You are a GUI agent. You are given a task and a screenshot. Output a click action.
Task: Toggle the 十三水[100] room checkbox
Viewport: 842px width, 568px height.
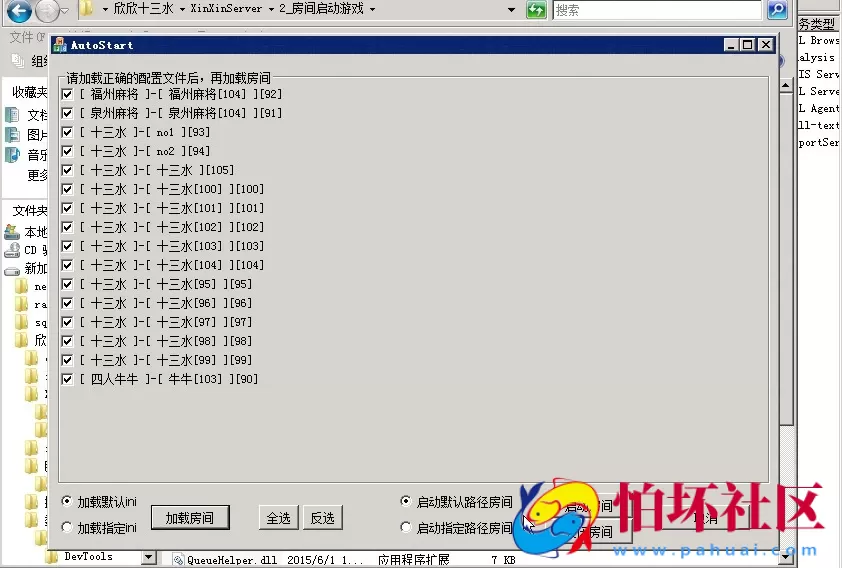[x=67, y=189]
